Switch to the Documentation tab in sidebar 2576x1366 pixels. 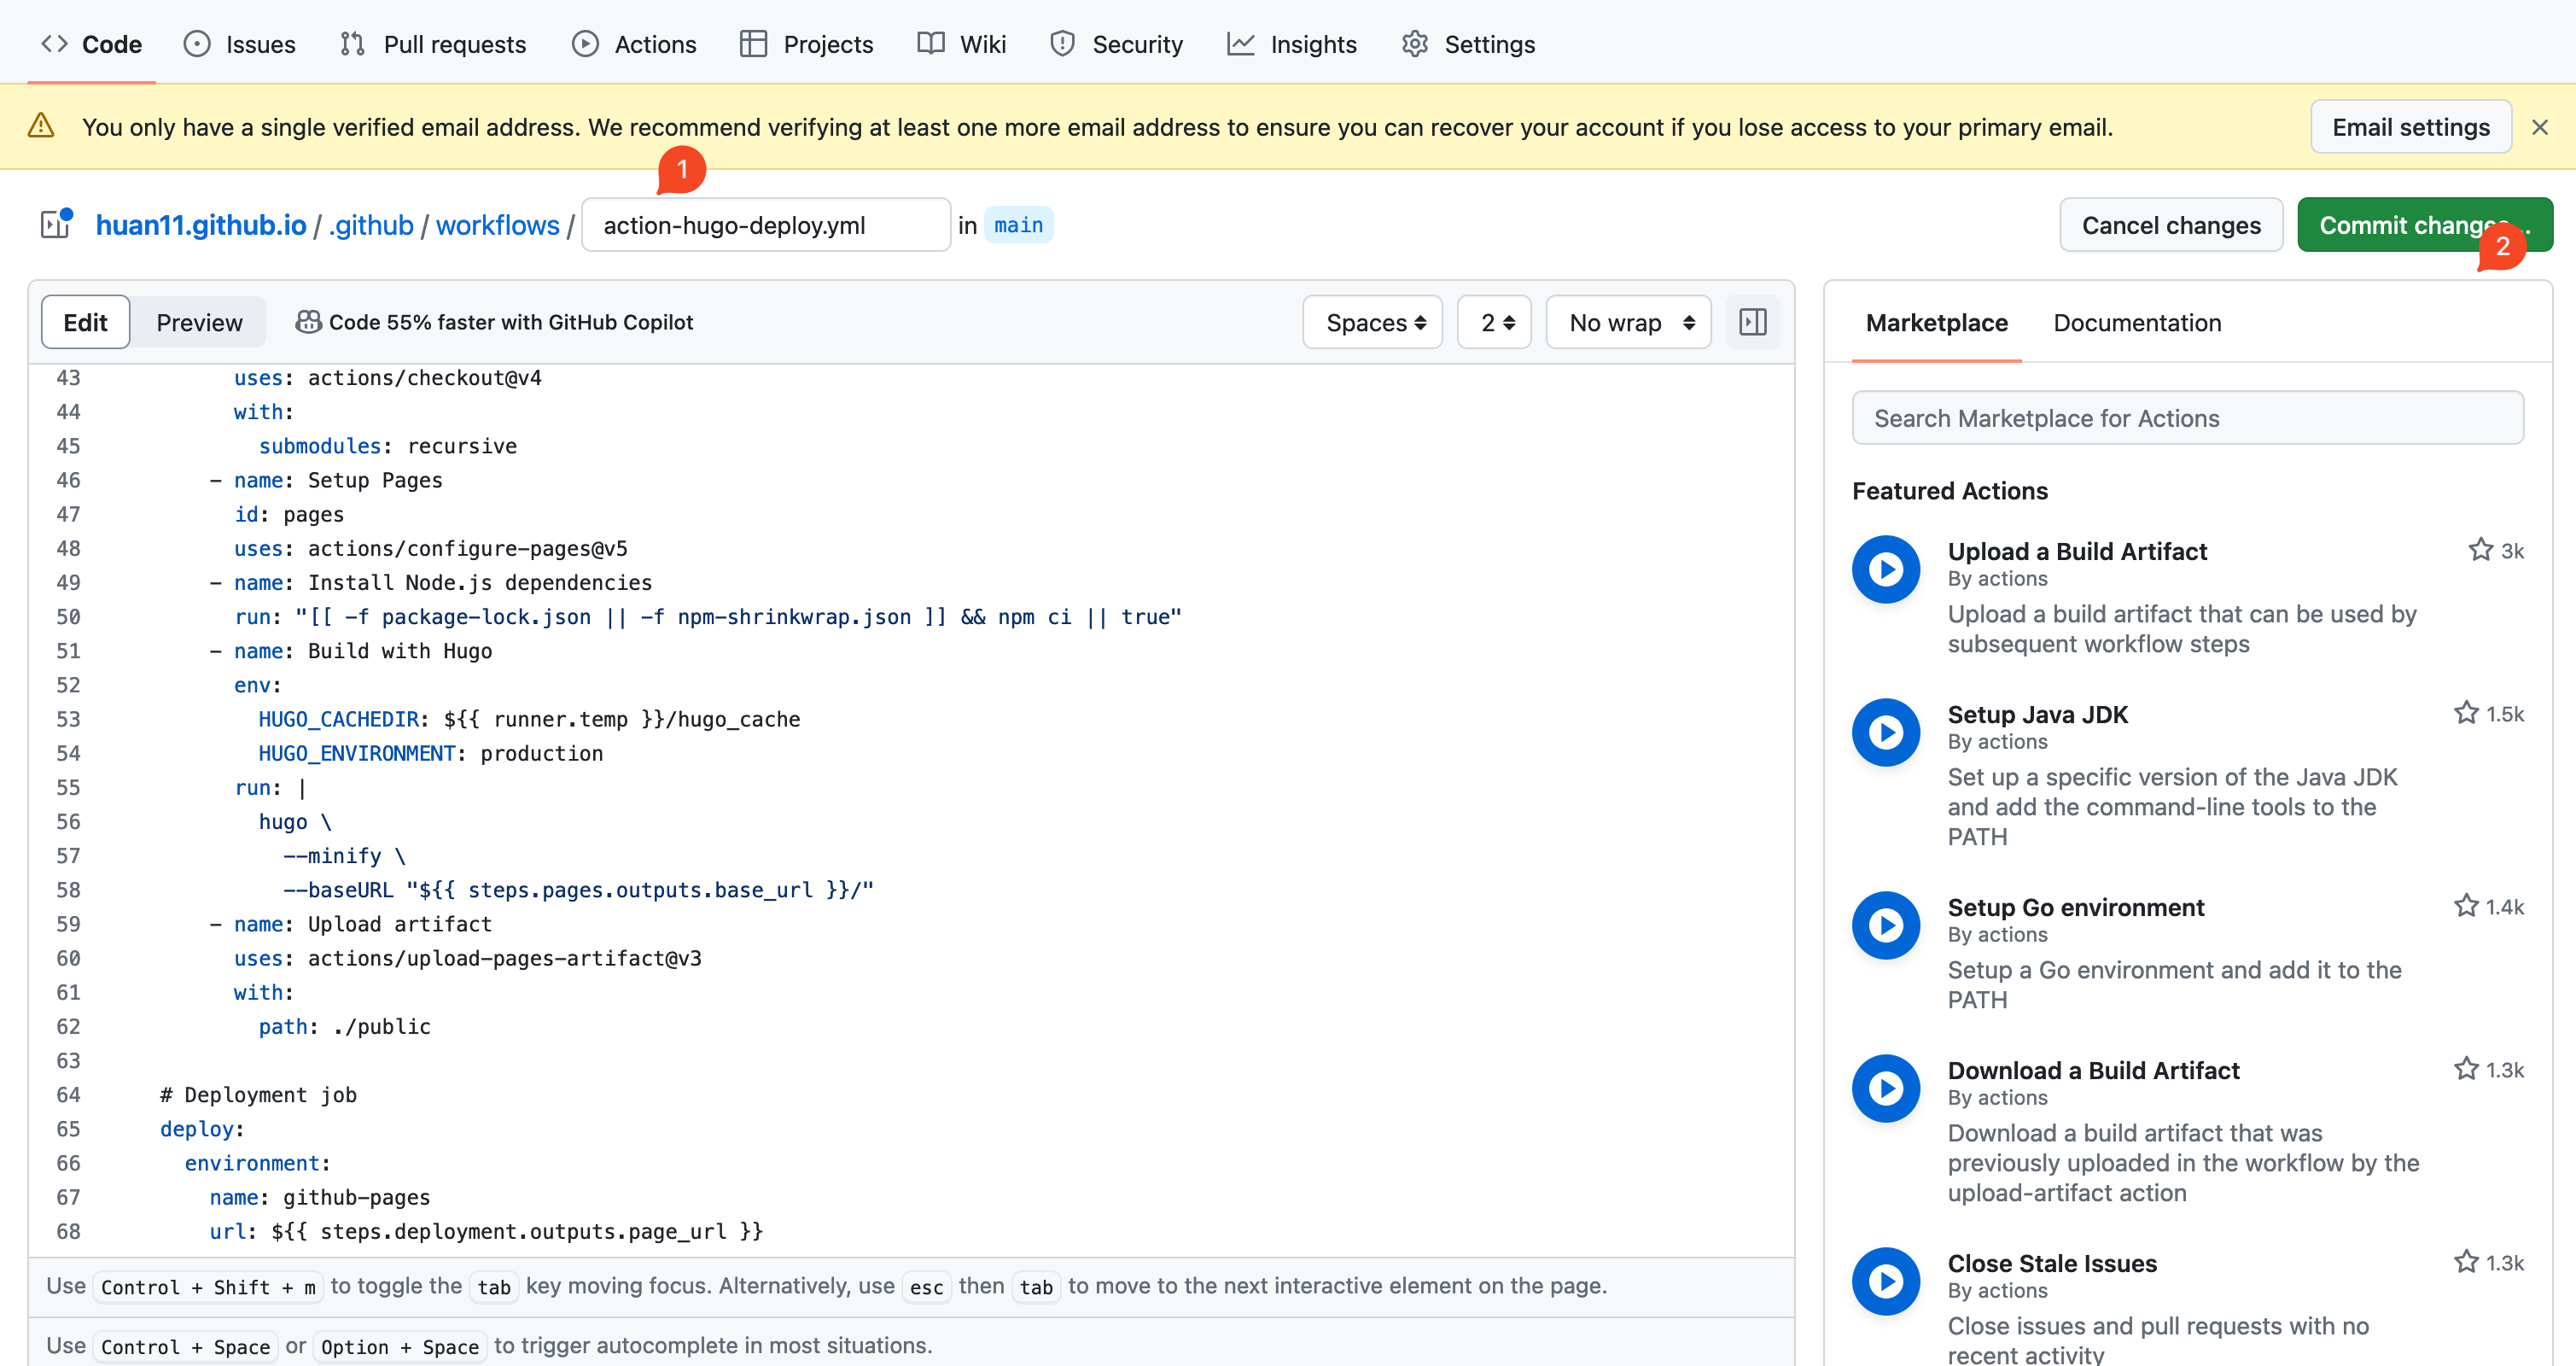[2137, 322]
